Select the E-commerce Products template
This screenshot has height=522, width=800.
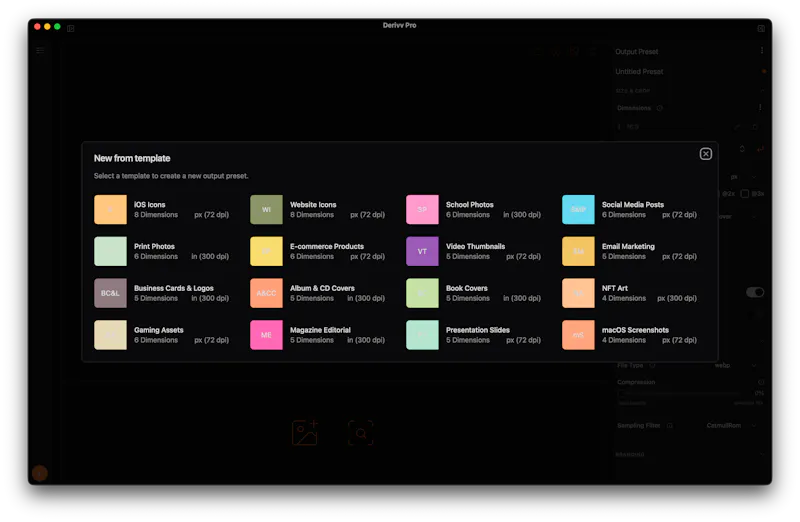click(318, 251)
